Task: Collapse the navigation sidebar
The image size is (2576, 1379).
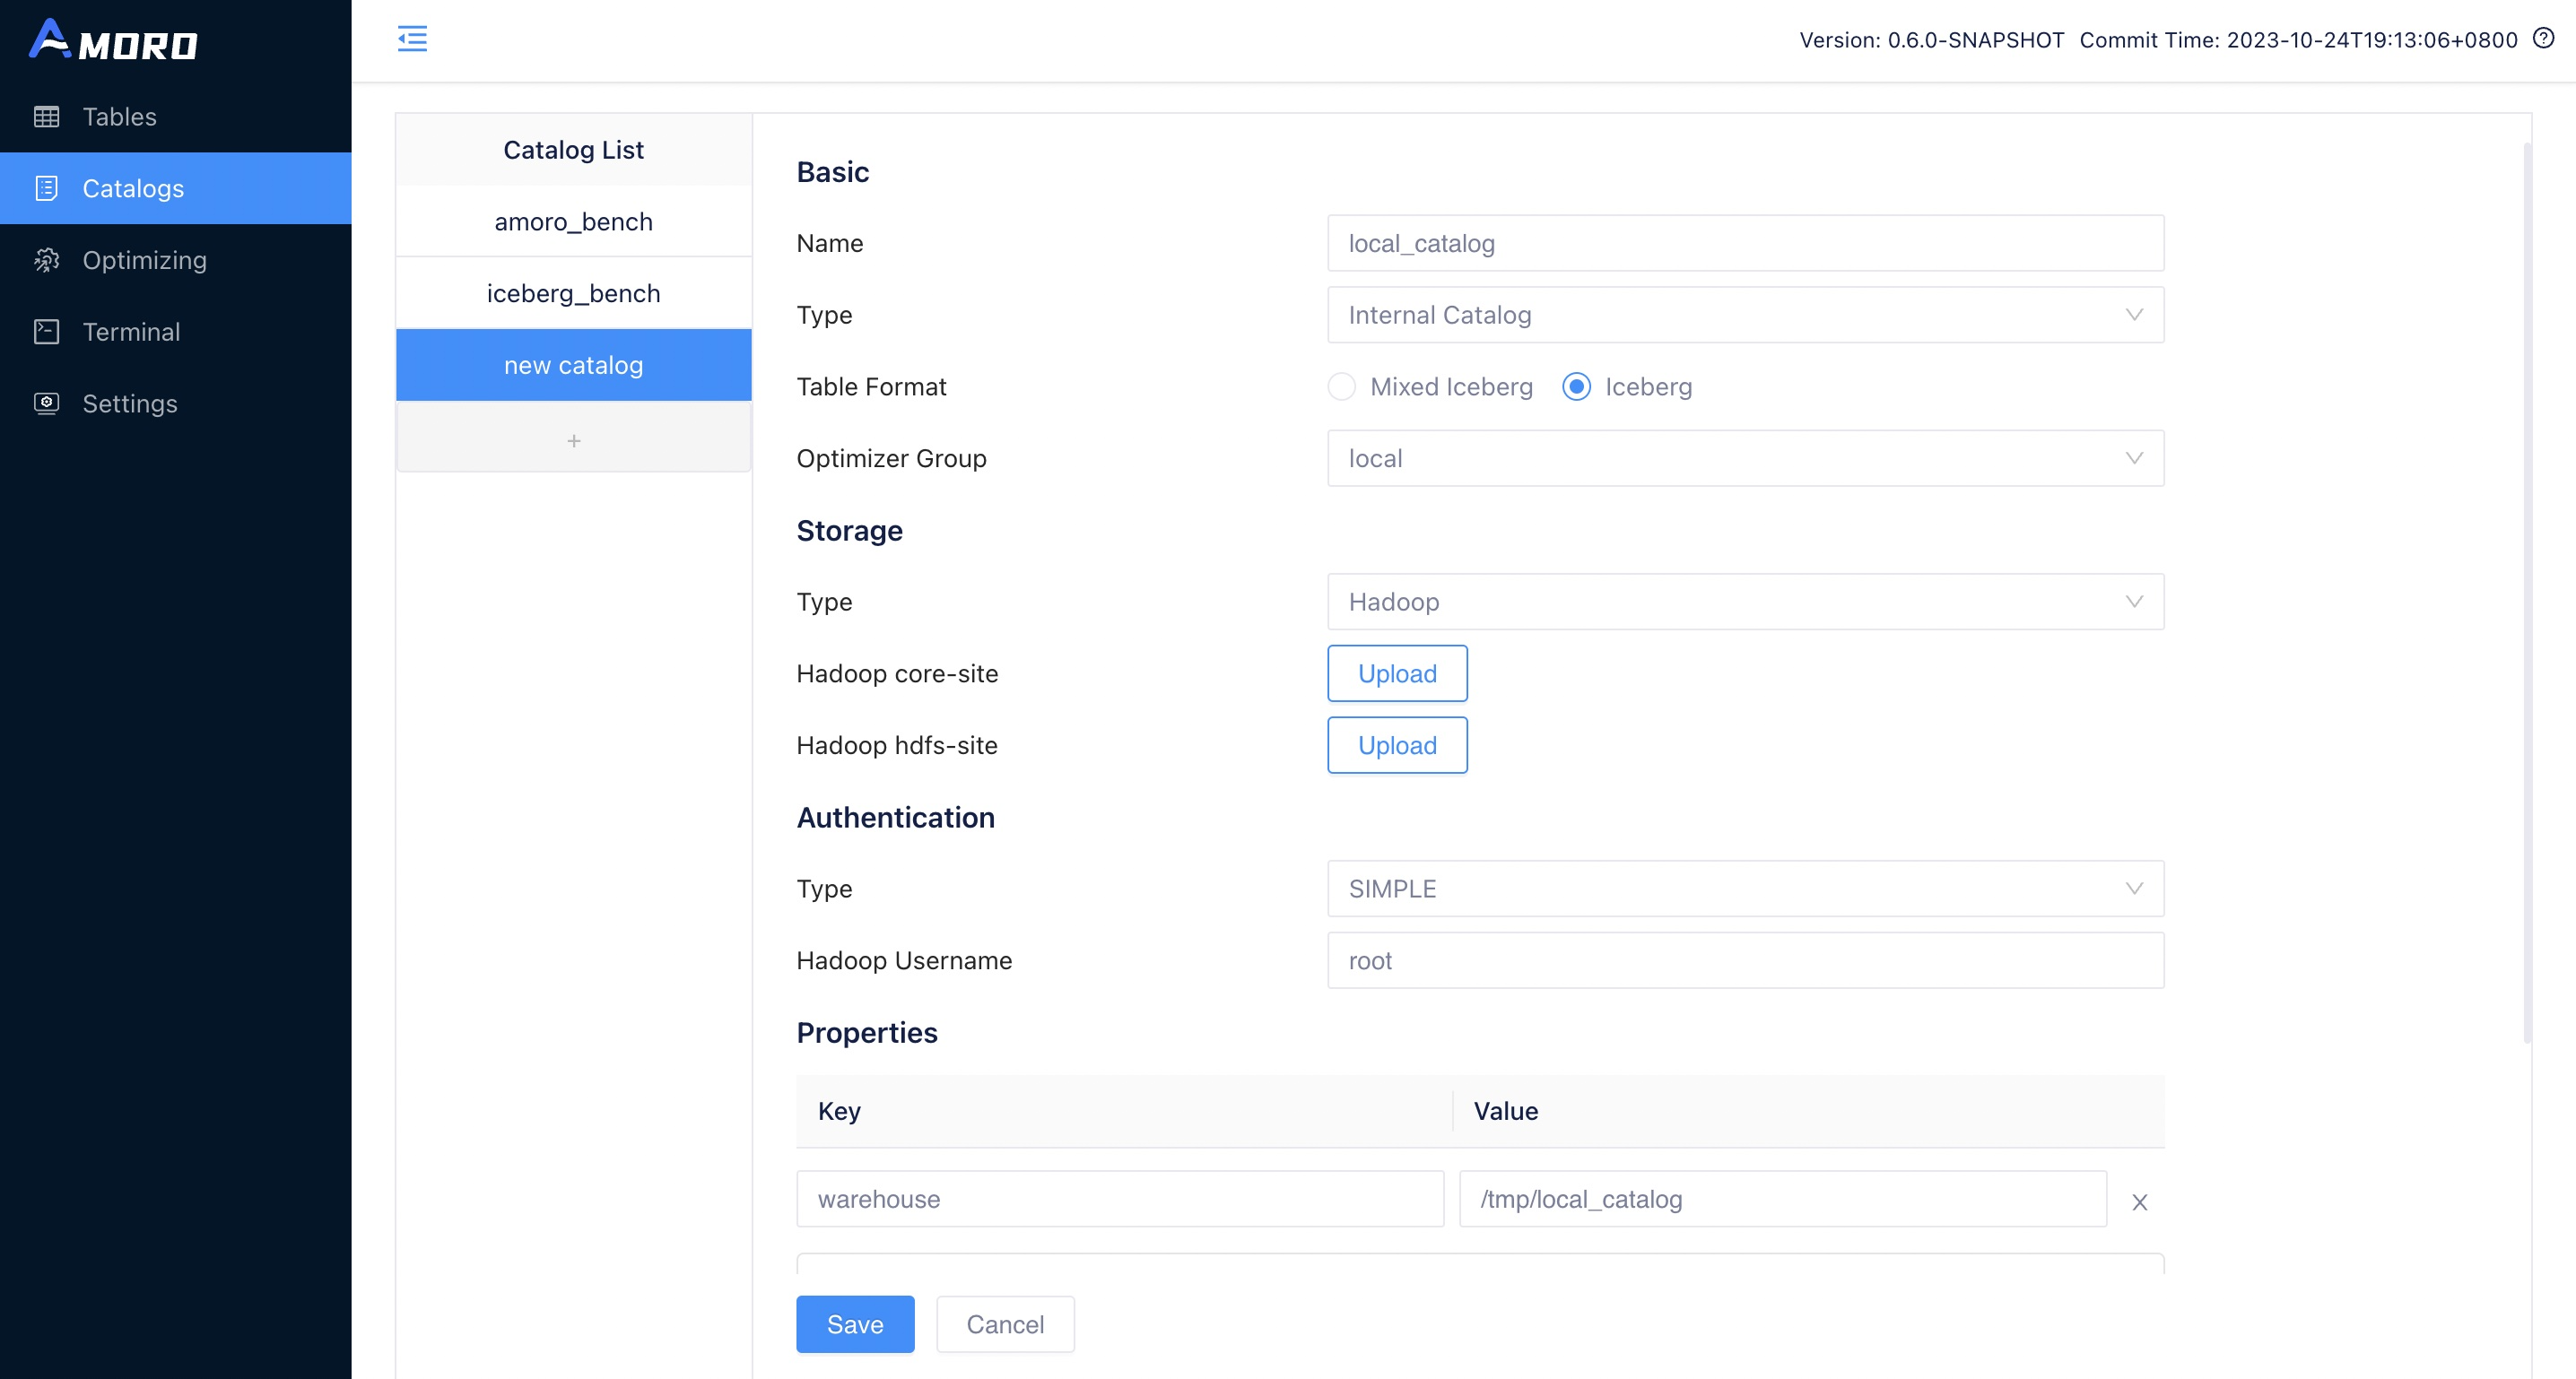Action: pyautogui.click(x=412, y=38)
